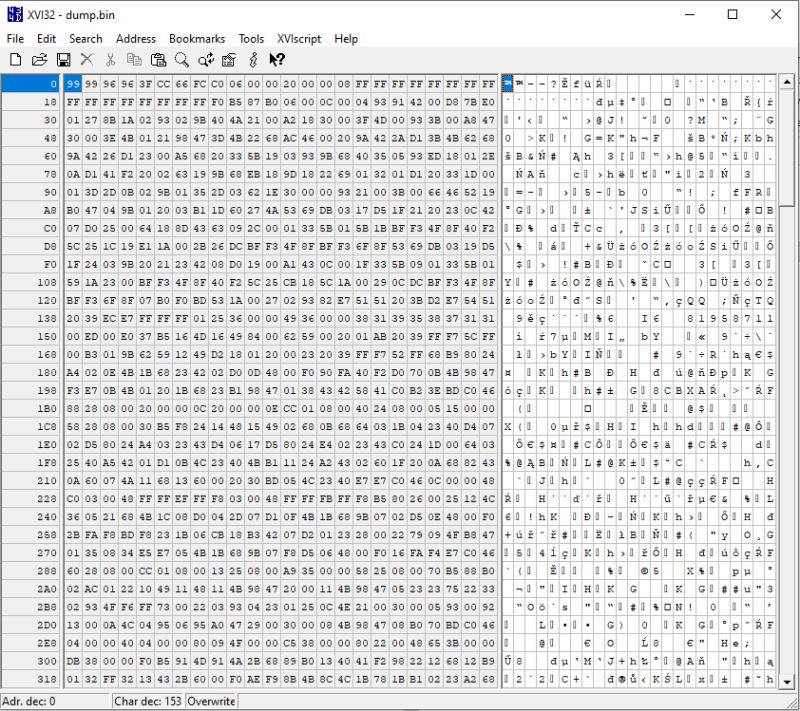Click 'Adr. dec: 0' in status bar

click(x=29, y=701)
